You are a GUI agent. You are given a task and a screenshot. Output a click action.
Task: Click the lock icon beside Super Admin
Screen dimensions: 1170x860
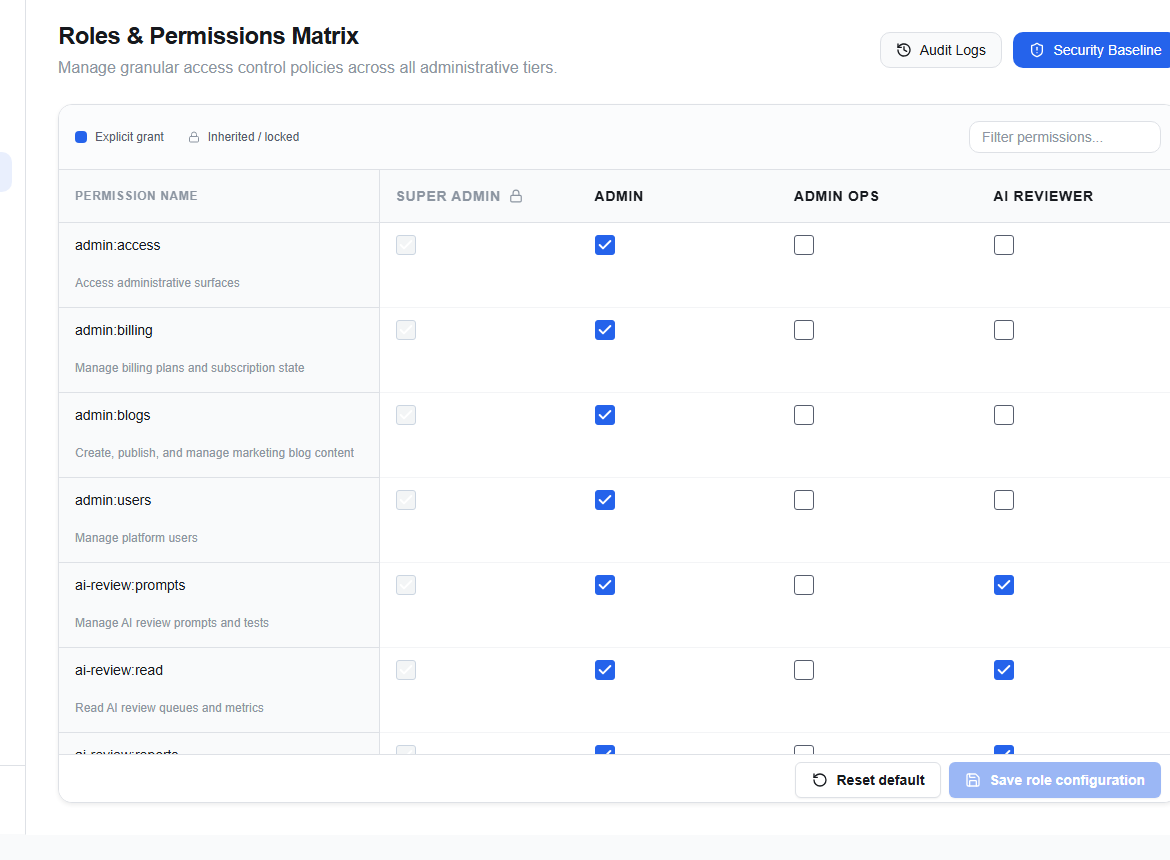tap(516, 196)
